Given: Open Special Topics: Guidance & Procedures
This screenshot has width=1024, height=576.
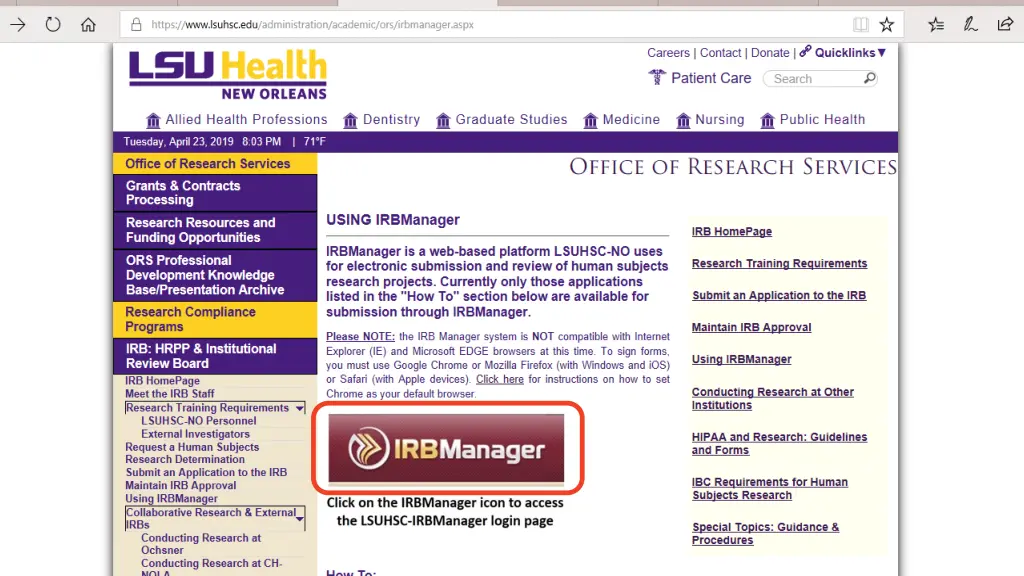Looking at the screenshot, I should pyautogui.click(x=765, y=534).
